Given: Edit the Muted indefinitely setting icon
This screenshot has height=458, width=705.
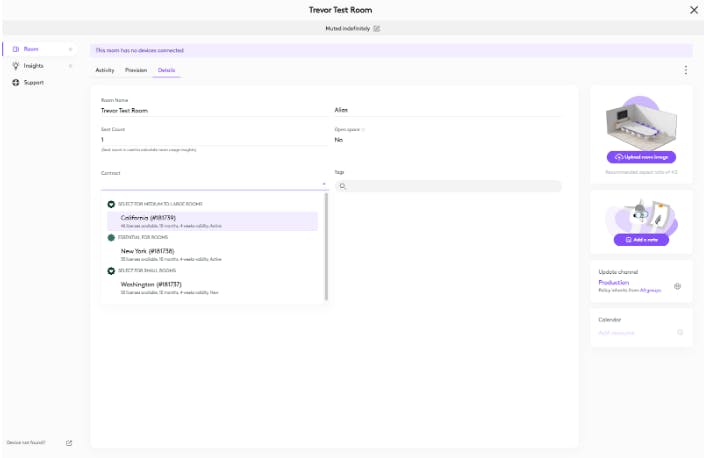Looking at the screenshot, I should pyautogui.click(x=377, y=28).
